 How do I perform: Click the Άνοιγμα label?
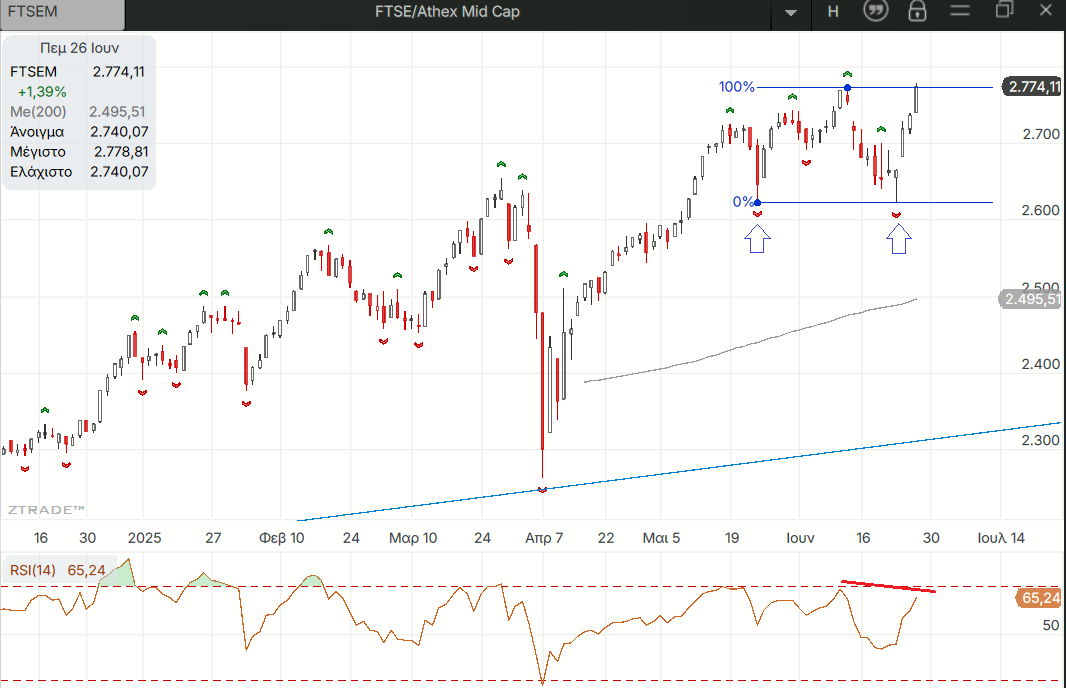37,132
